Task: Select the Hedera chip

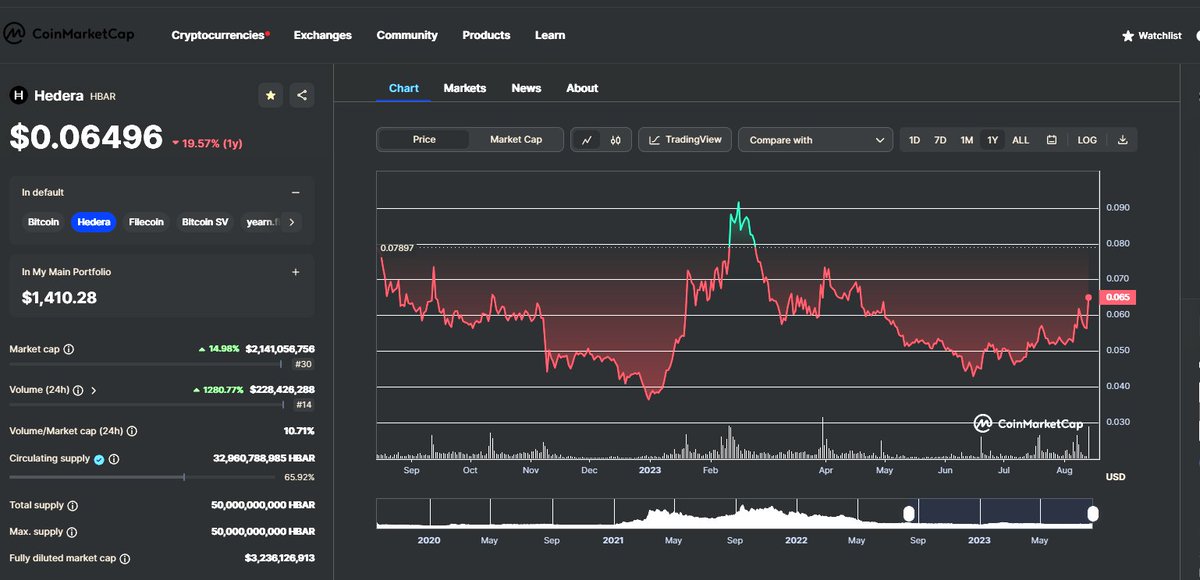Action: 94,222
